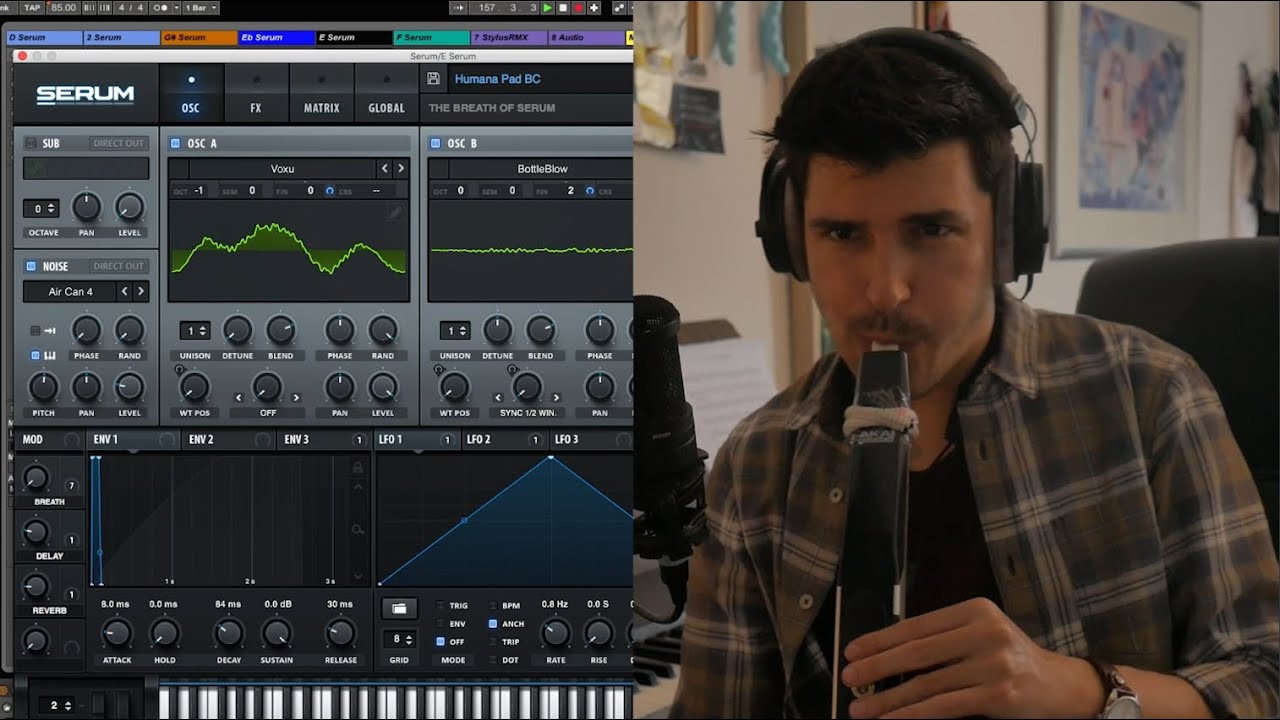Click the DAW play button in transport

coord(547,8)
